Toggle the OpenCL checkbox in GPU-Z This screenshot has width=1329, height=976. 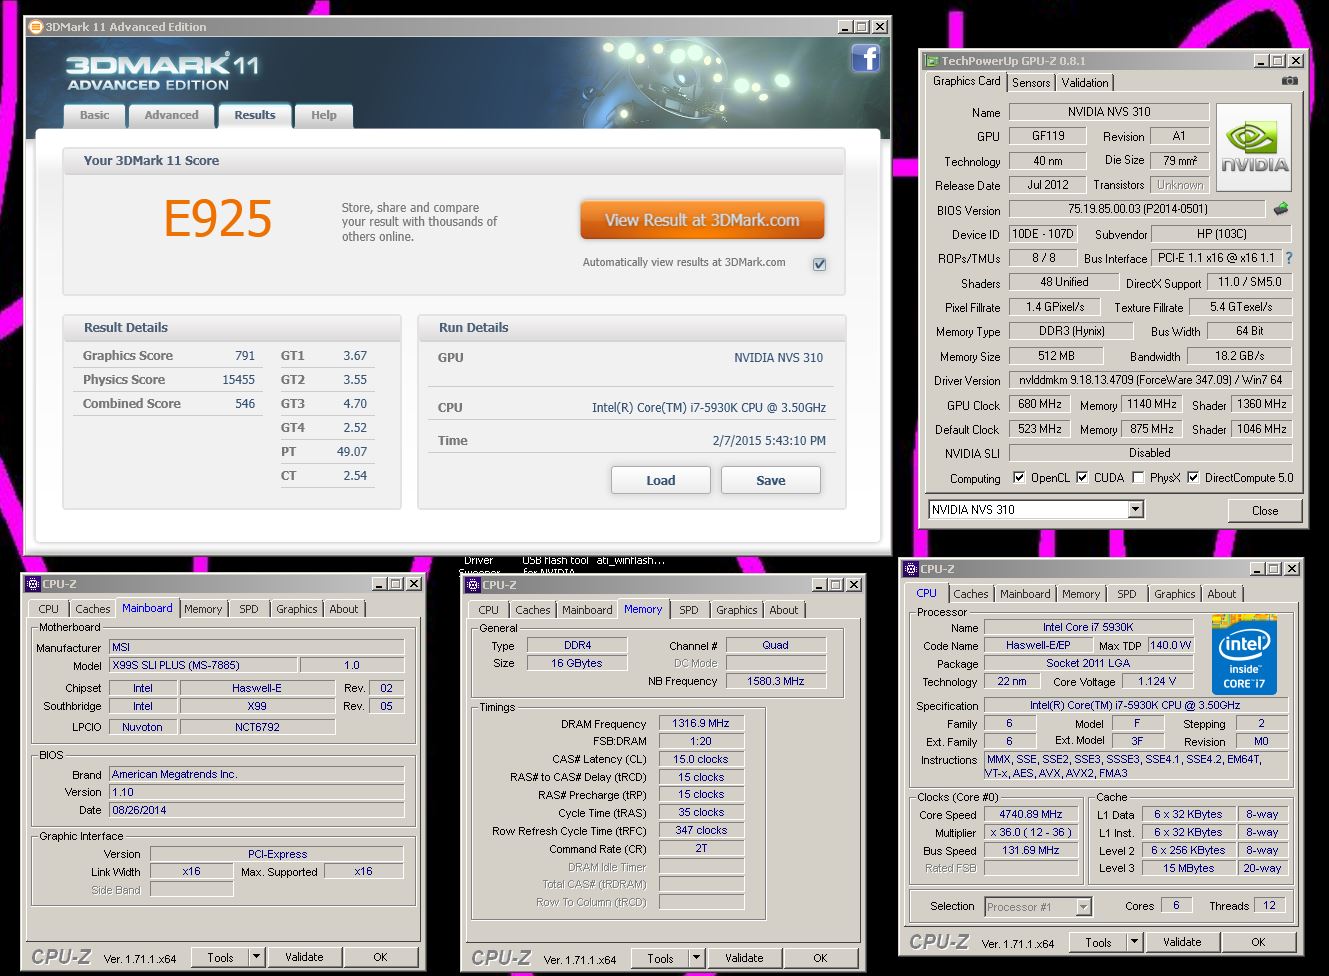point(1019,478)
